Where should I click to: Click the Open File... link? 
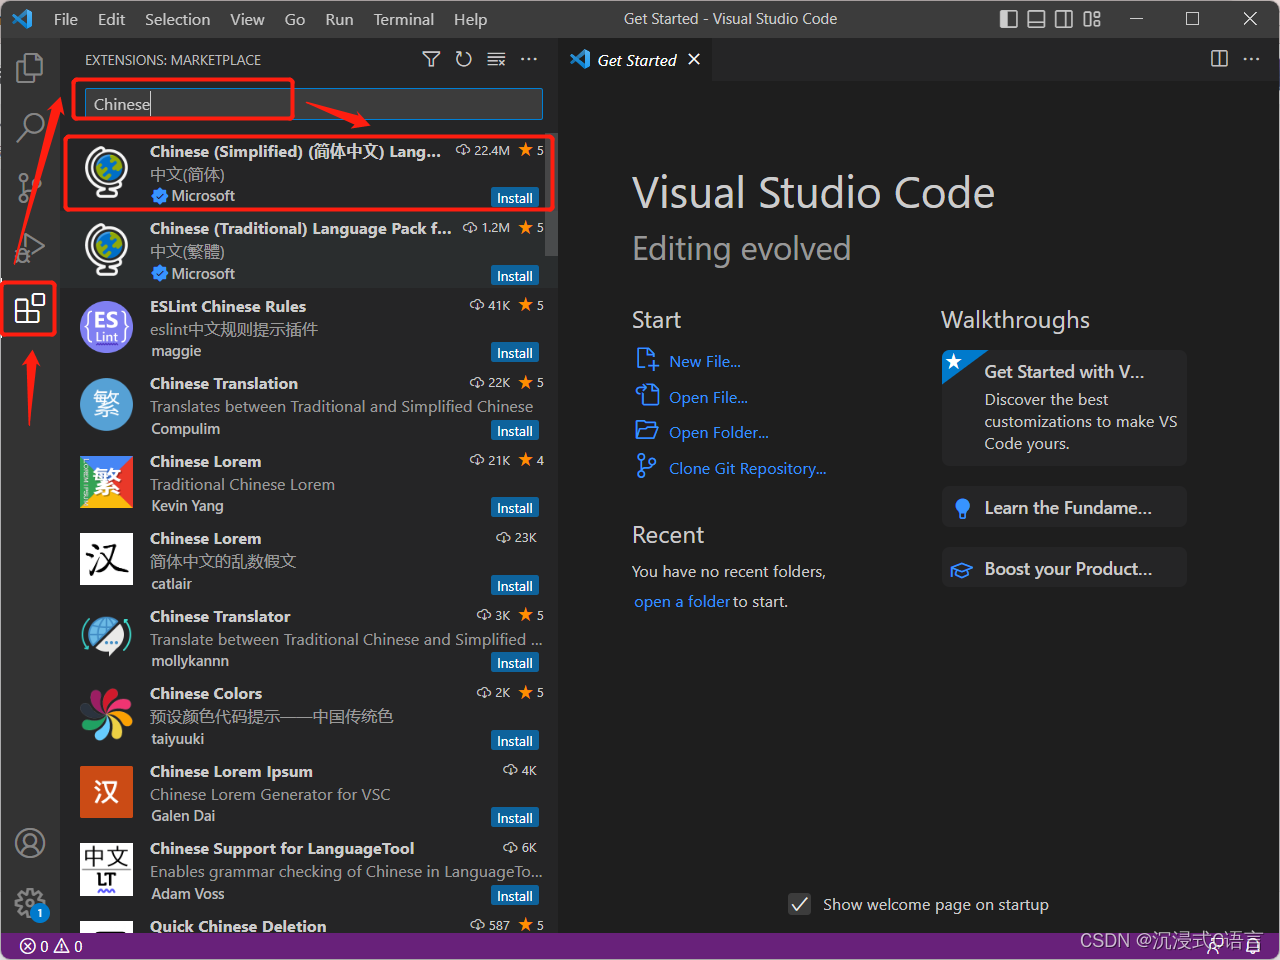click(708, 397)
